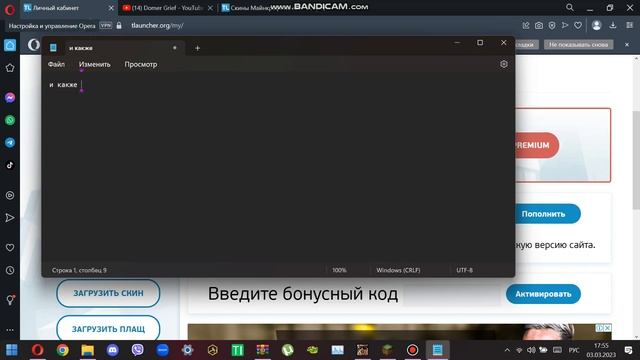Launch Viber from the taskbar
Image resolution: width=640 pixels, height=360 pixels.
point(138,350)
